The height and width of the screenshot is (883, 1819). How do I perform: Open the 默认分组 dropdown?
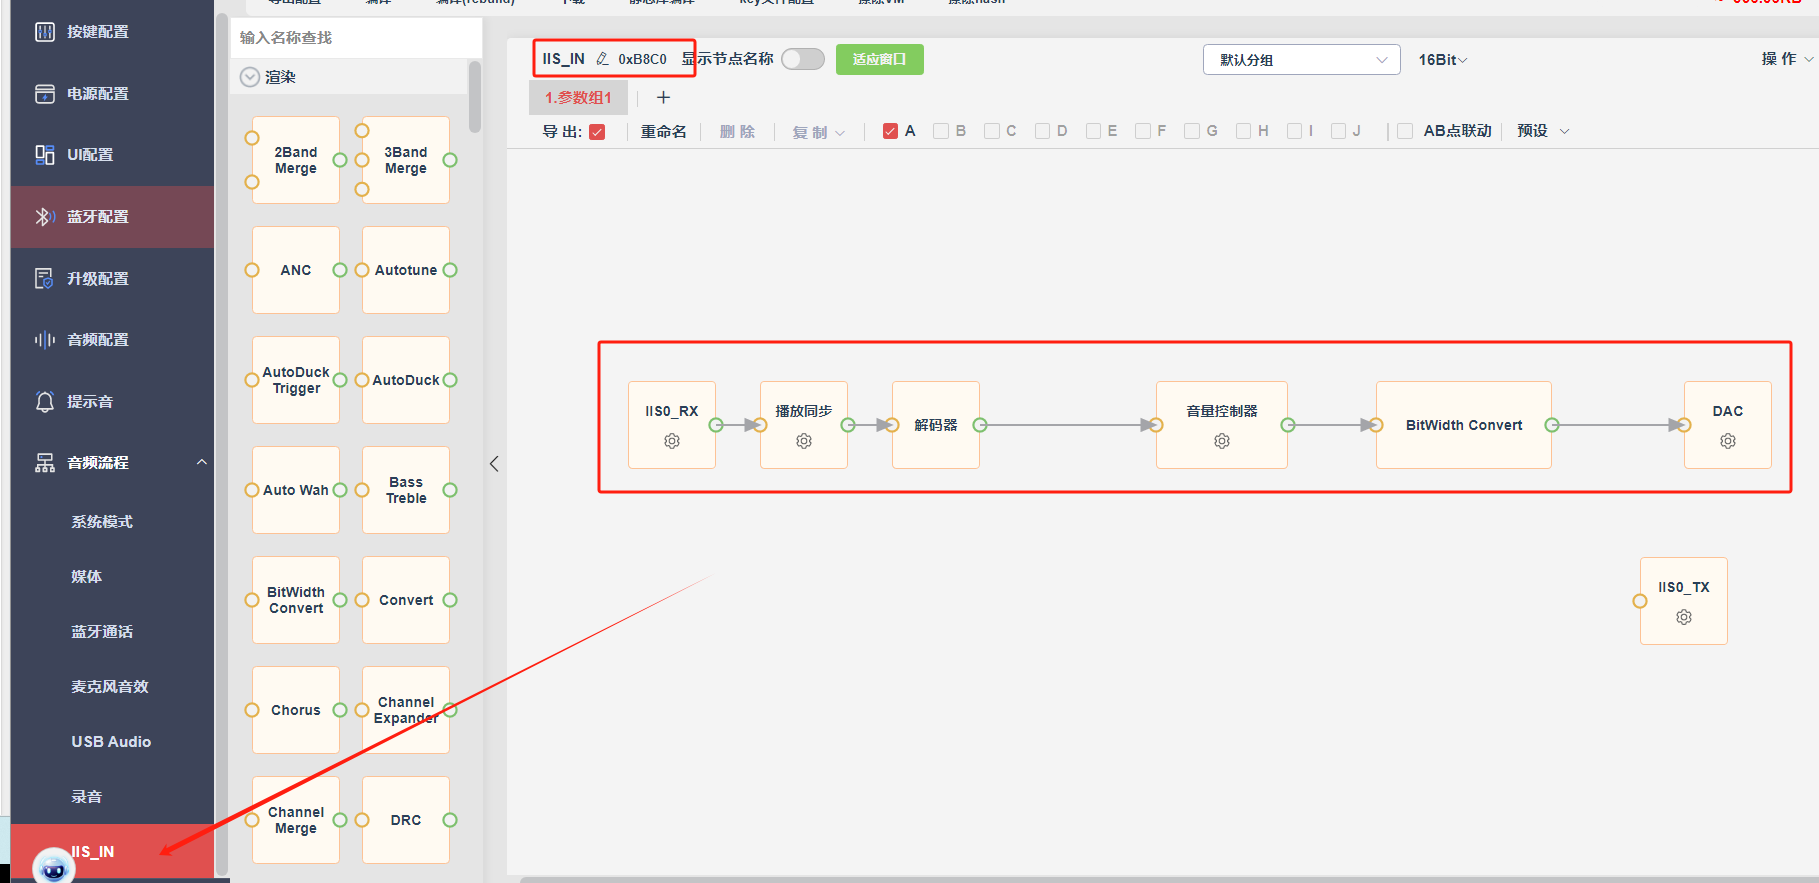[1301, 60]
